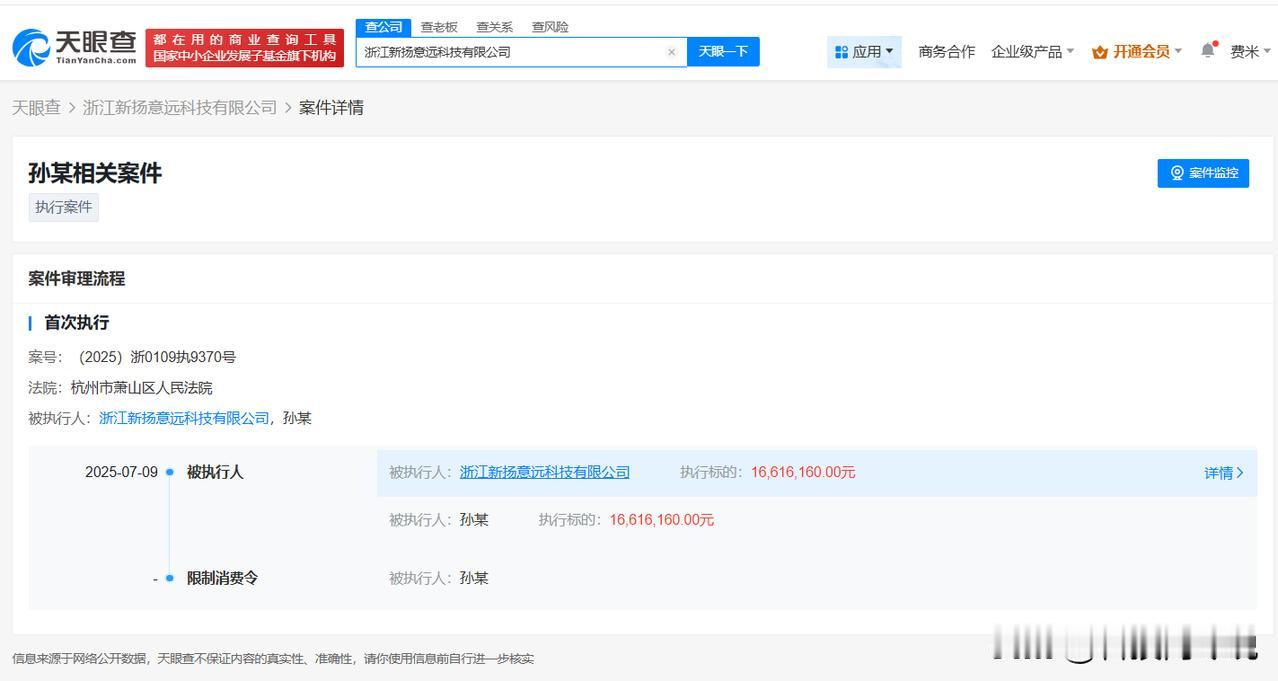Expand the 企业级产品 menu
The image size is (1278, 681).
1032,52
